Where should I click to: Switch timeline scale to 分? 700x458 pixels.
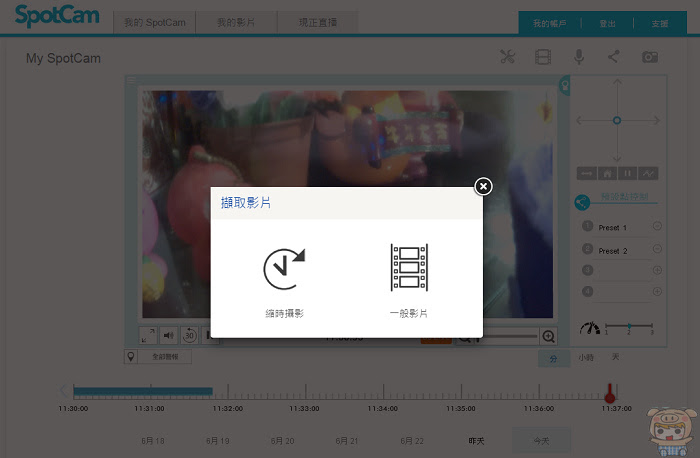[554, 358]
